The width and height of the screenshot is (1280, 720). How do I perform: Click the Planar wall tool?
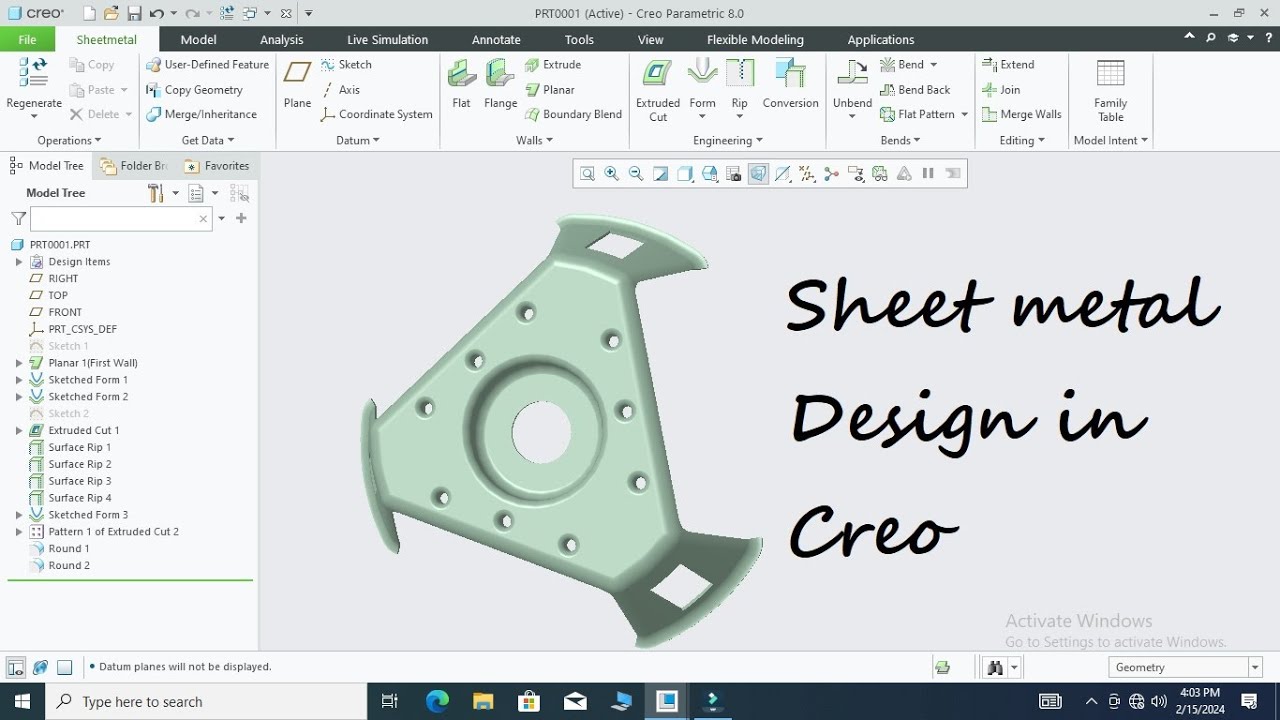pyautogui.click(x=550, y=89)
